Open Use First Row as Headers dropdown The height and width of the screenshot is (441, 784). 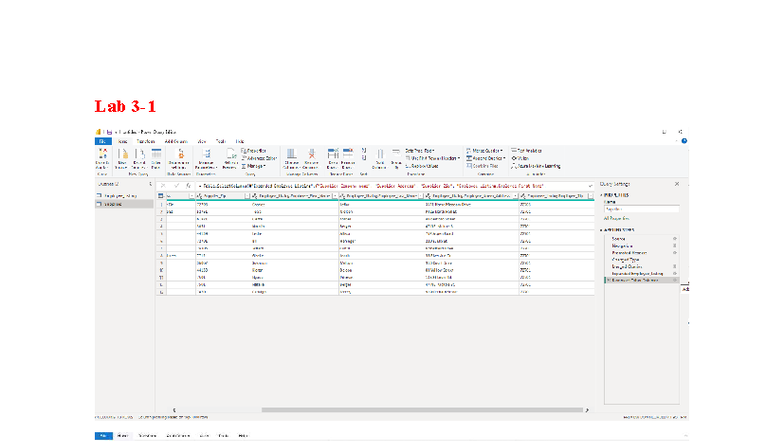pyautogui.click(x=432, y=158)
